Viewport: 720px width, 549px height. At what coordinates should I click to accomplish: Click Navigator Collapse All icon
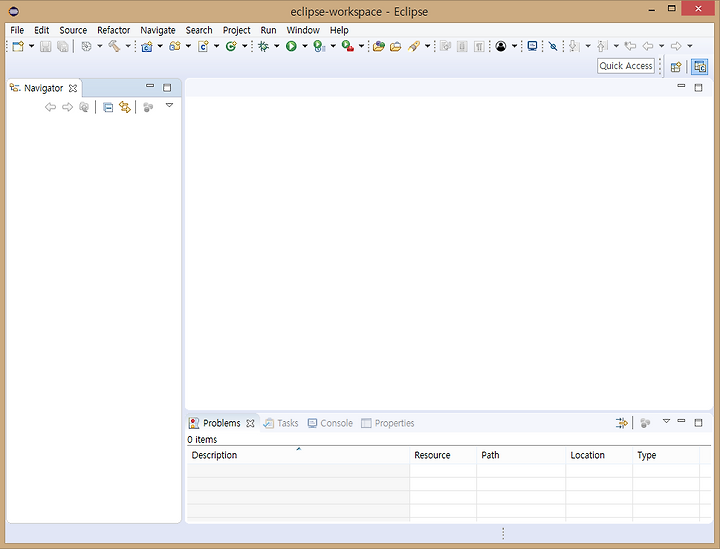click(x=108, y=107)
